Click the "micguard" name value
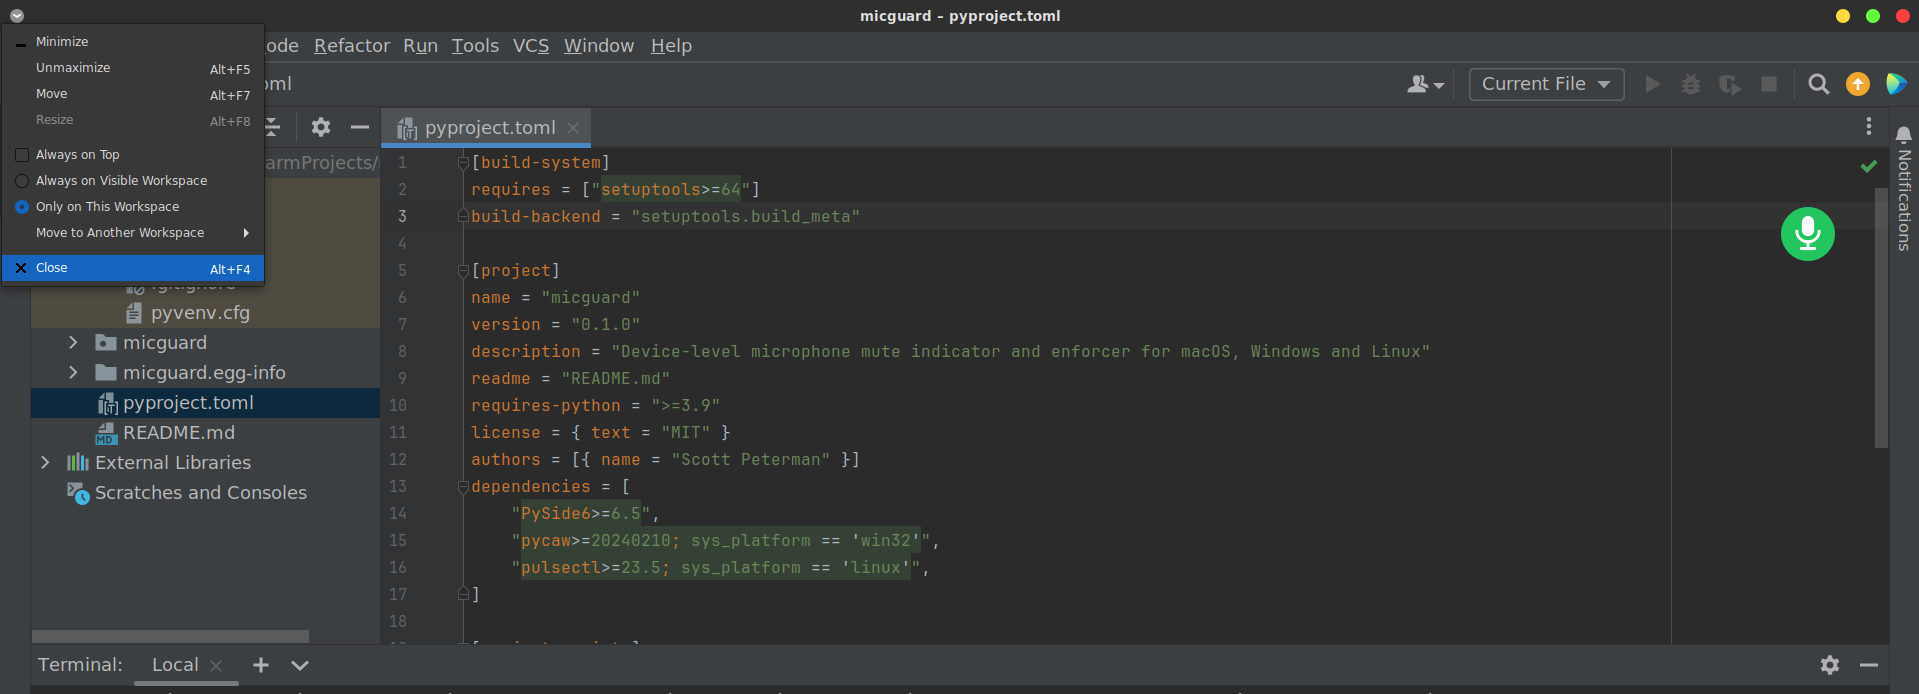 point(590,298)
